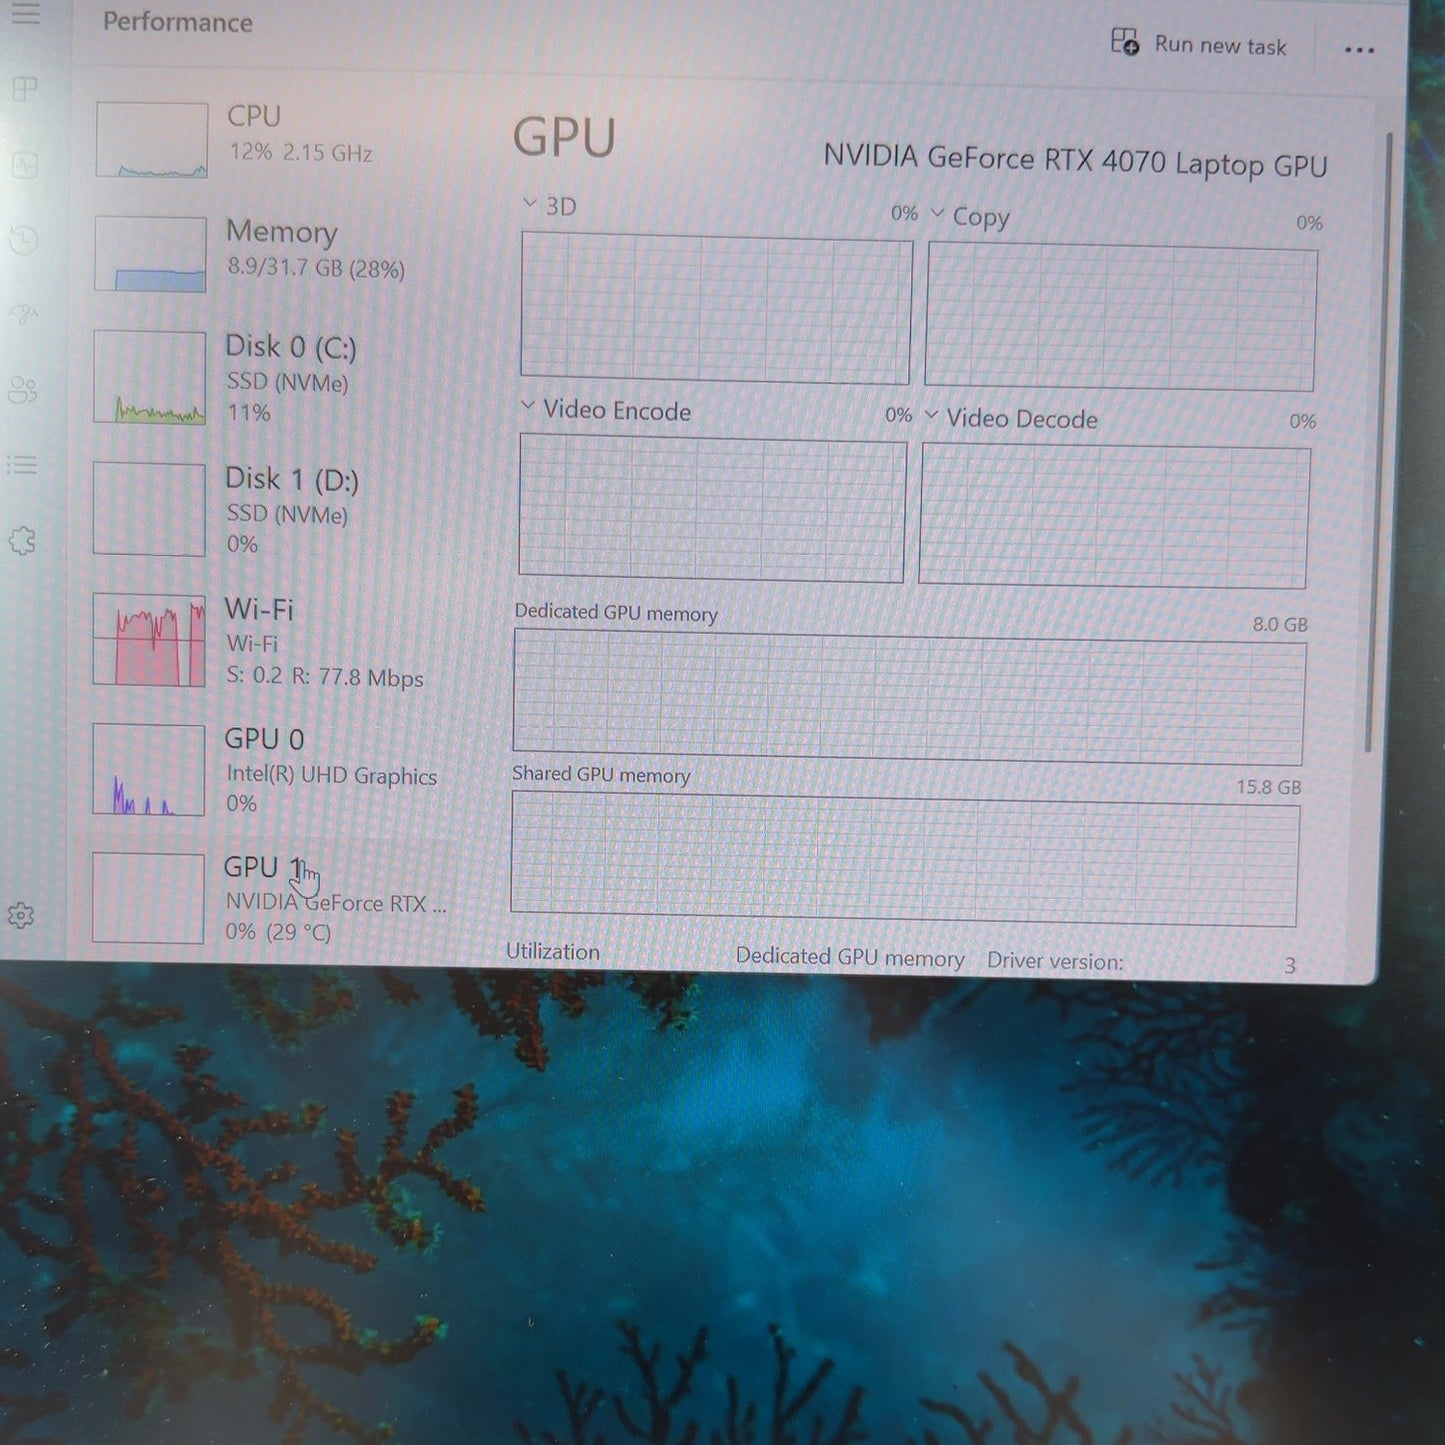Click the 8.9/31.7 GB (28%) memory value
The height and width of the screenshot is (1445, 1445).
pyautogui.click(x=316, y=268)
